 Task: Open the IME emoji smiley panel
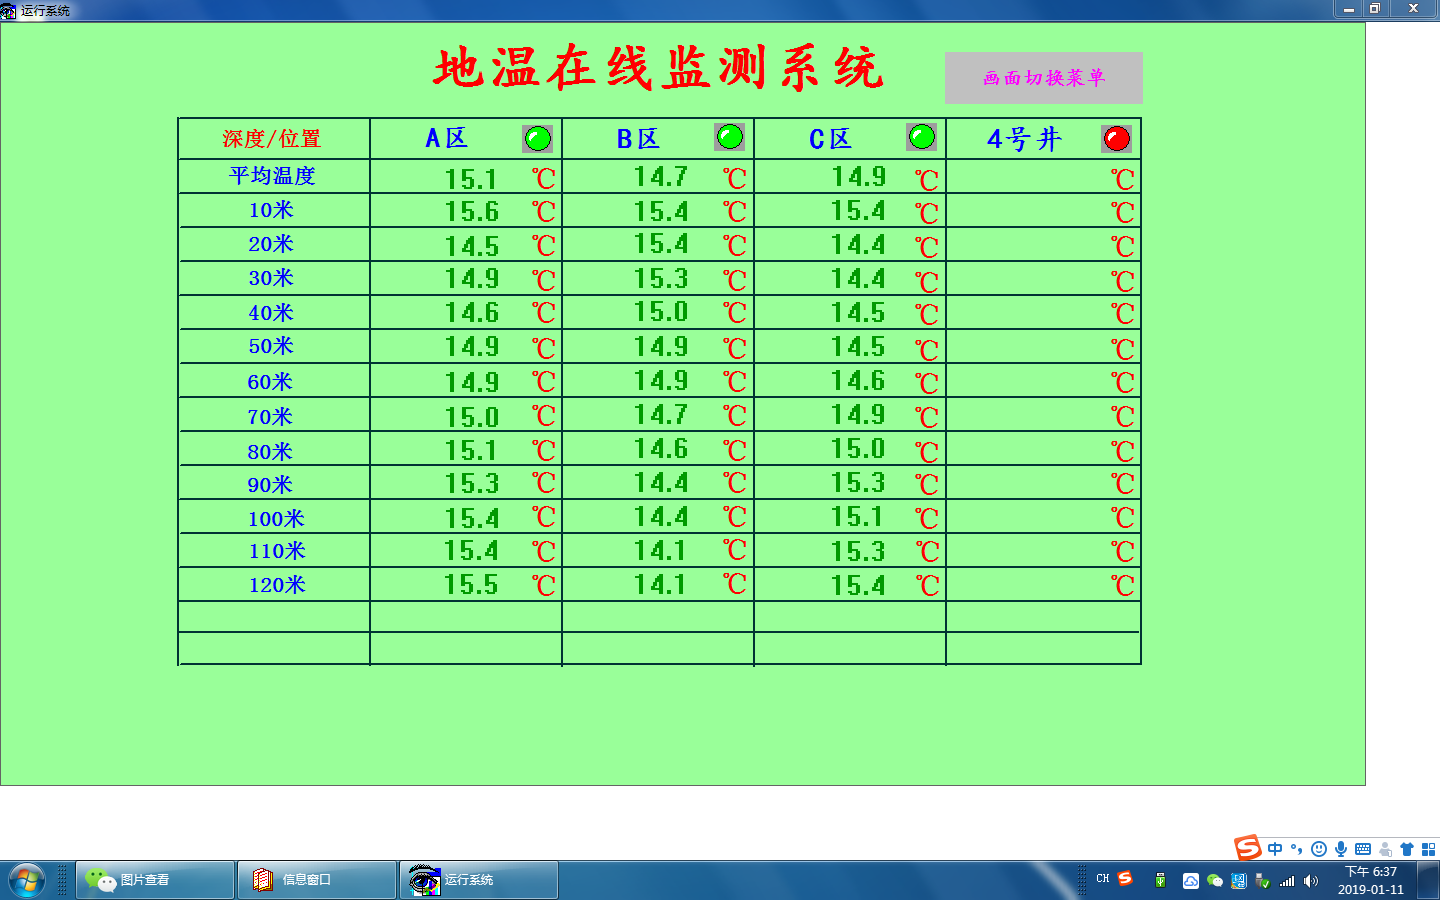[x=1319, y=849]
